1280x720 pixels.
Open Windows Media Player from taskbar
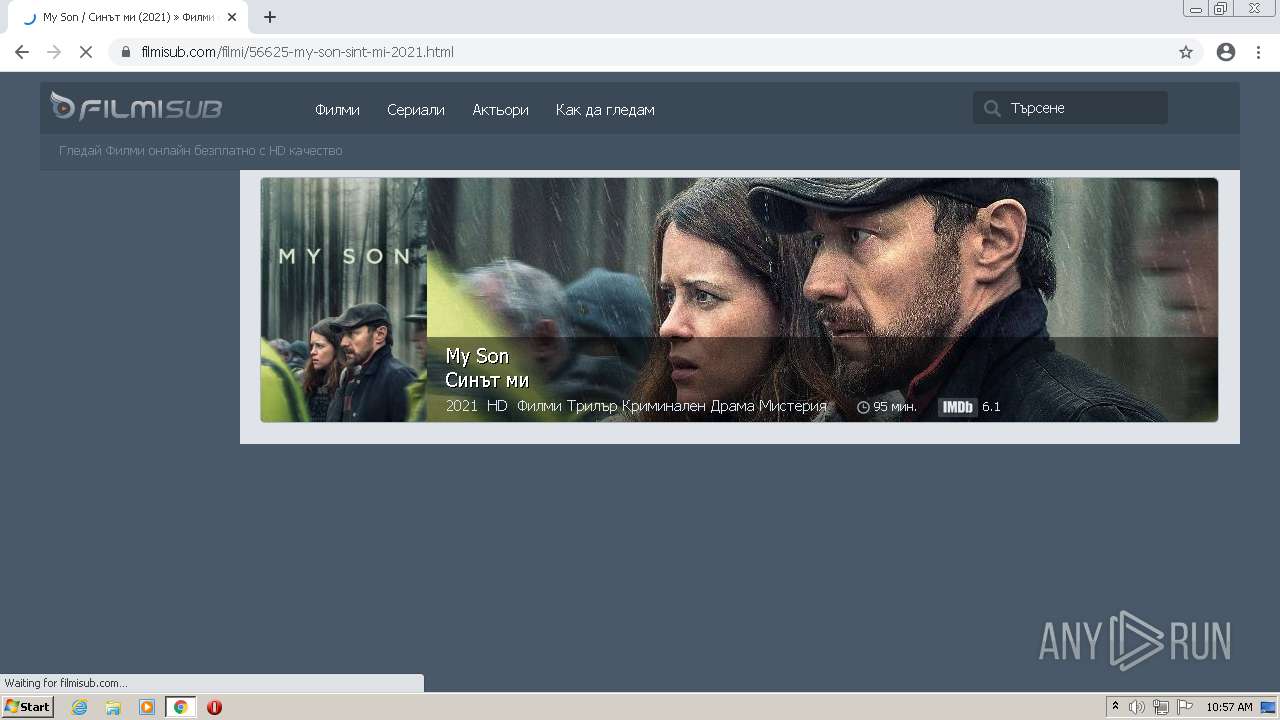[x=147, y=707]
